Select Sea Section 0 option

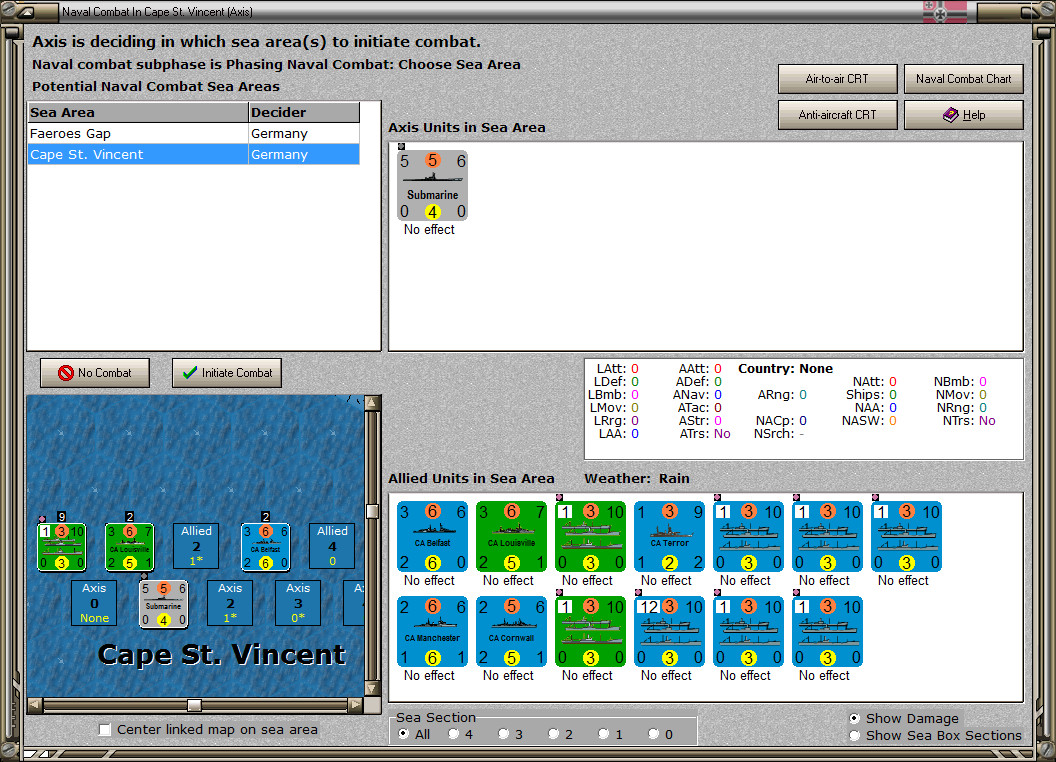click(653, 734)
